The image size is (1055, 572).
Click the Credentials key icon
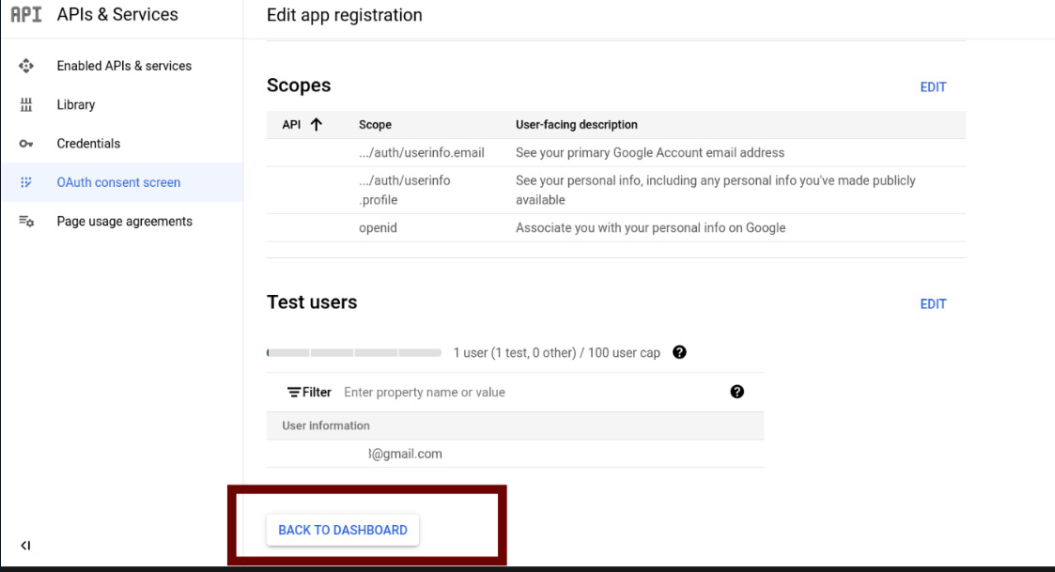[x=27, y=144]
